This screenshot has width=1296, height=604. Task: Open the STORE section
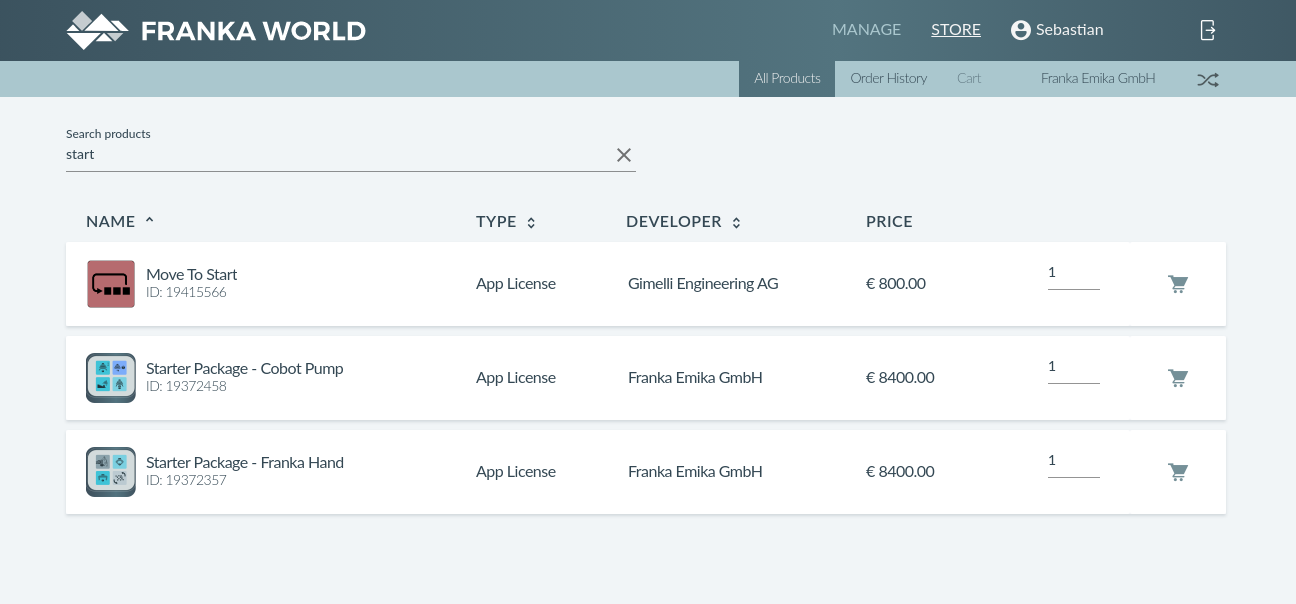click(x=956, y=30)
